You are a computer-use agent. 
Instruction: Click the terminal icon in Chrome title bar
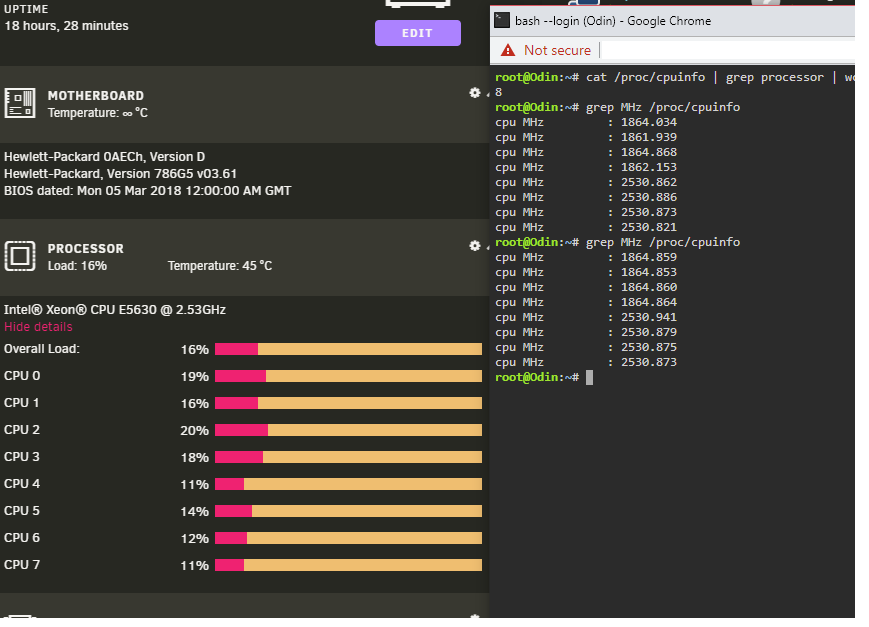click(502, 21)
